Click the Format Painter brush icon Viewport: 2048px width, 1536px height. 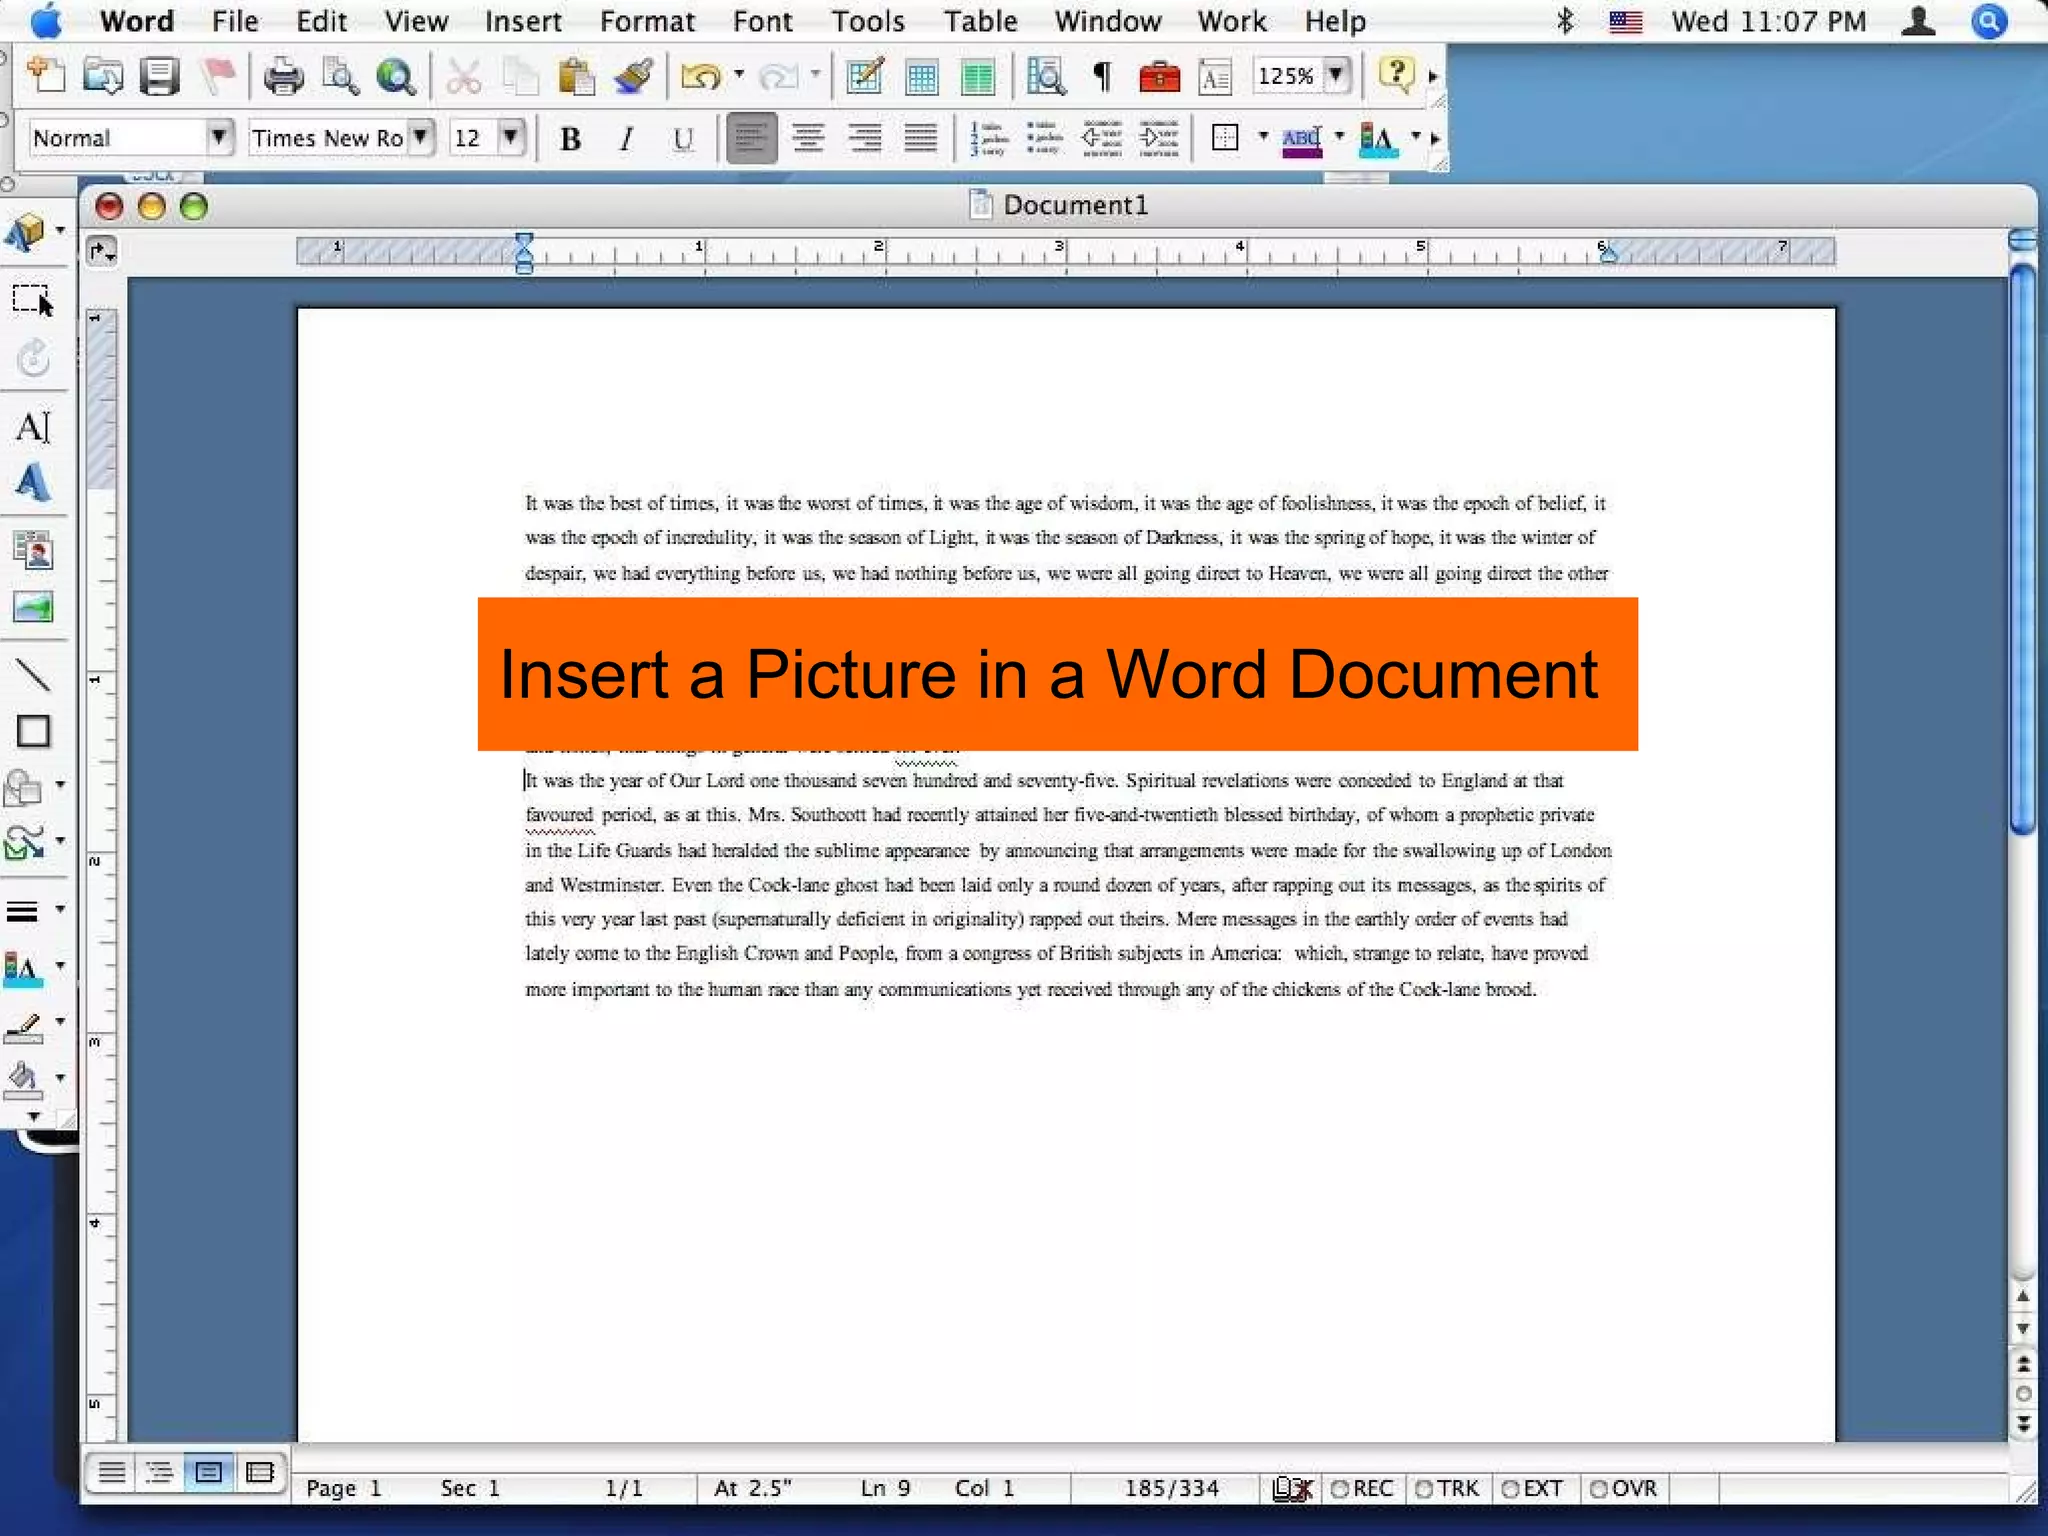(x=633, y=77)
